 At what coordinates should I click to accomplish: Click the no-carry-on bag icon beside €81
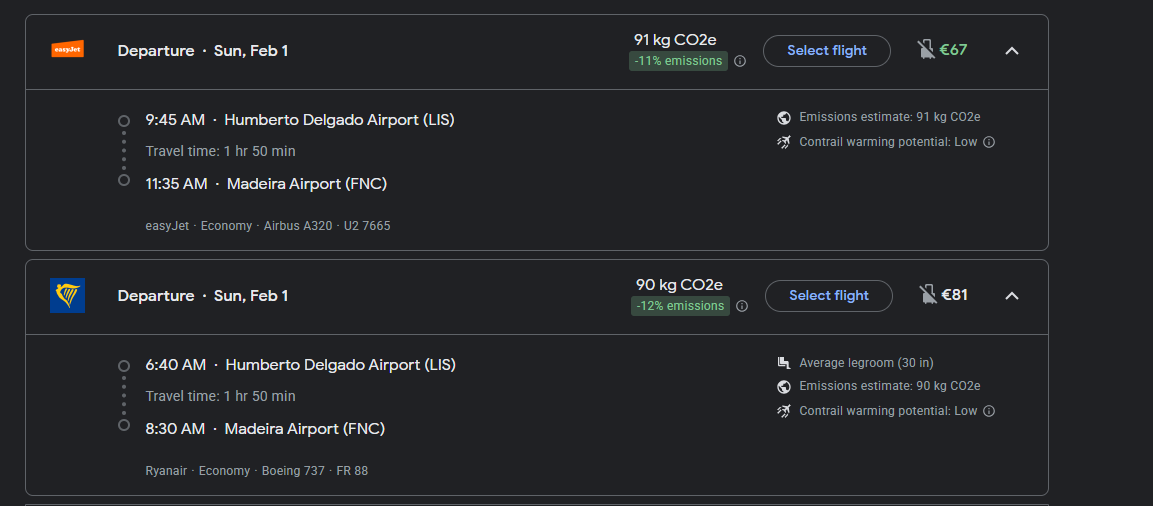[x=928, y=295]
